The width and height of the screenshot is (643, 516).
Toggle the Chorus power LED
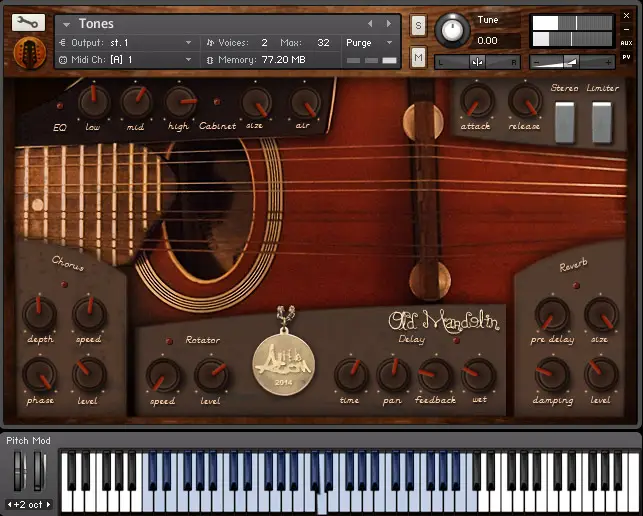click(64, 284)
